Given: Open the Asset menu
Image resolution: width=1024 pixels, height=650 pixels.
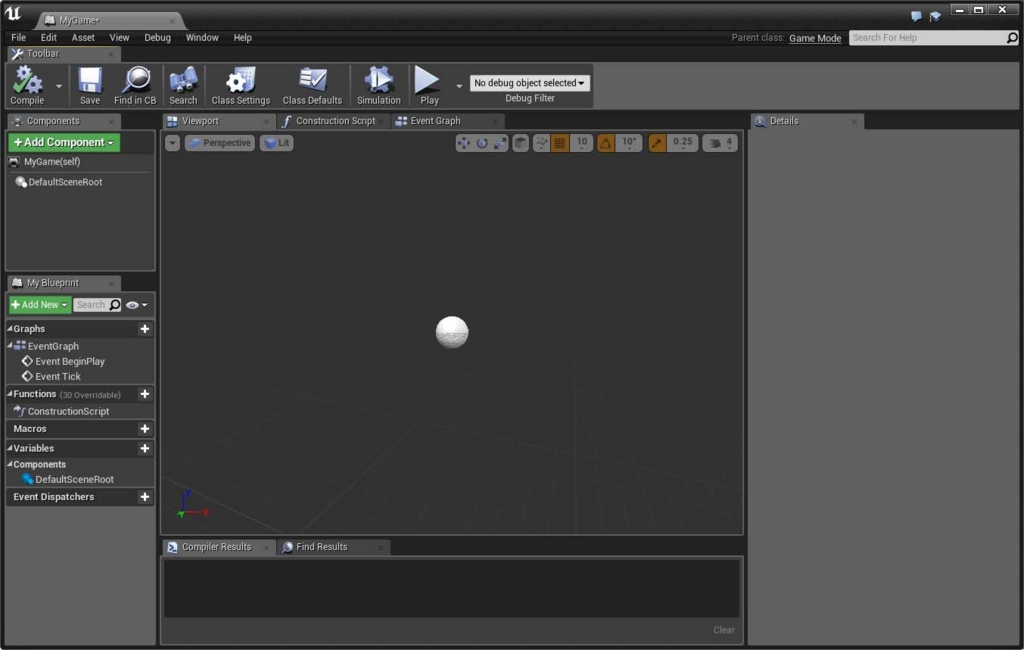Looking at the screenshot, I should coord(83,38).
